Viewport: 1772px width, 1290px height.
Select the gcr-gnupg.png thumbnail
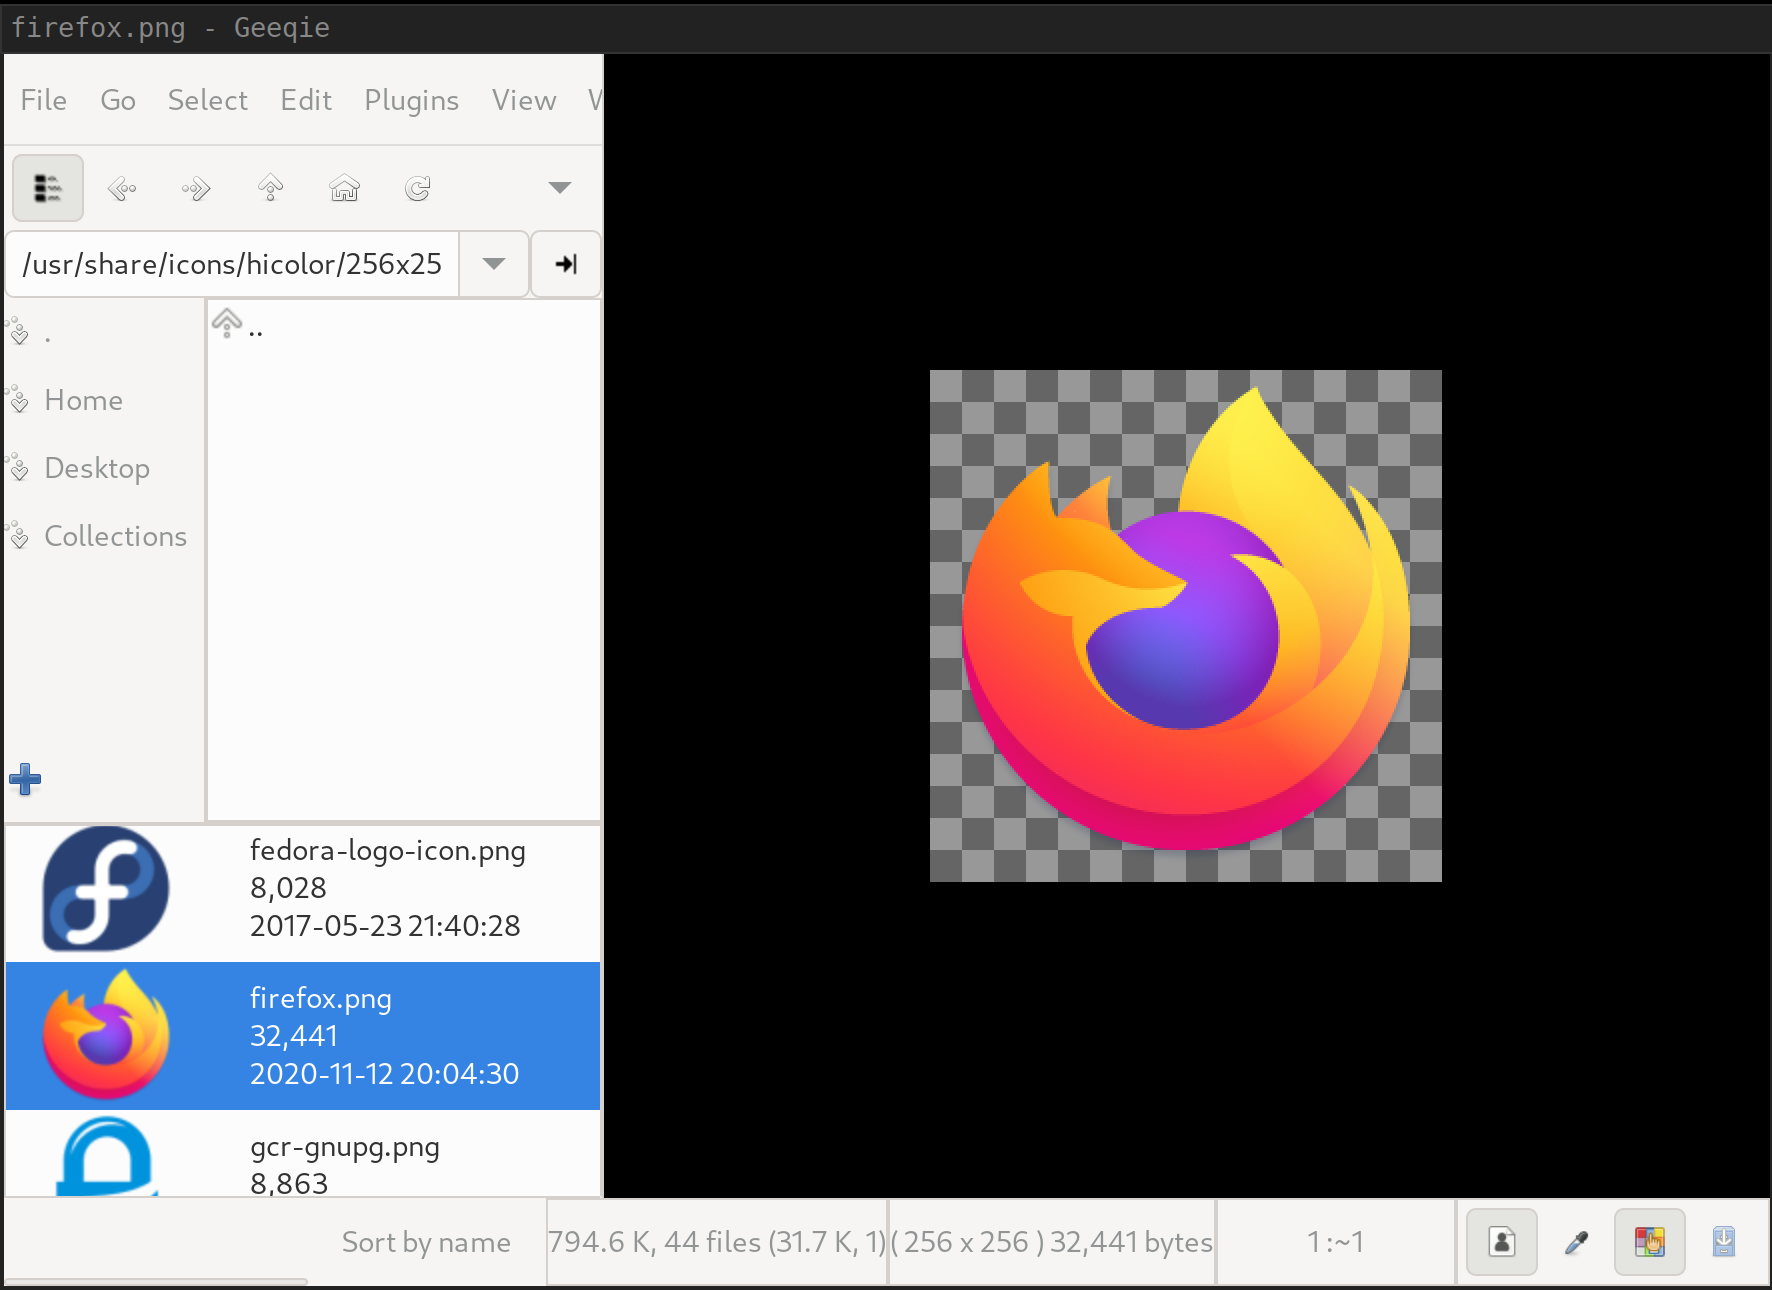click(106, 1156)
